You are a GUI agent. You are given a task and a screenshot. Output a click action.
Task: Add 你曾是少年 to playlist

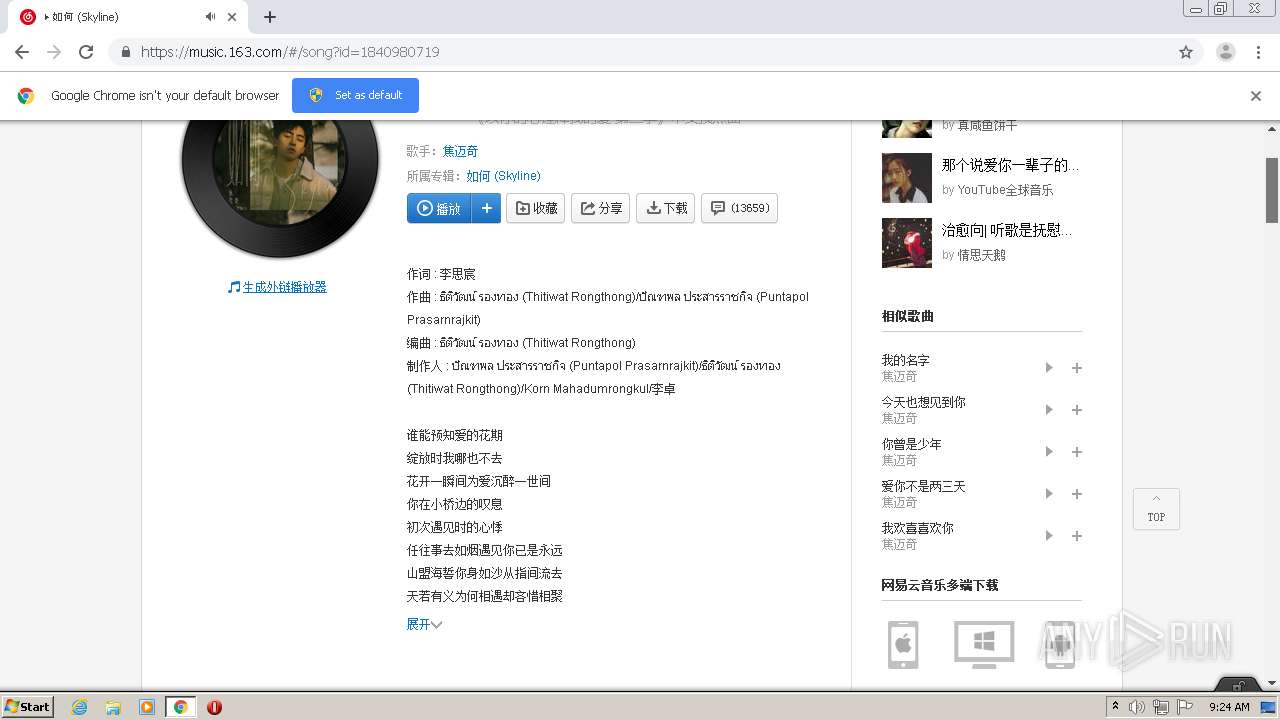pyautogui.click(x=1077, y=452)
